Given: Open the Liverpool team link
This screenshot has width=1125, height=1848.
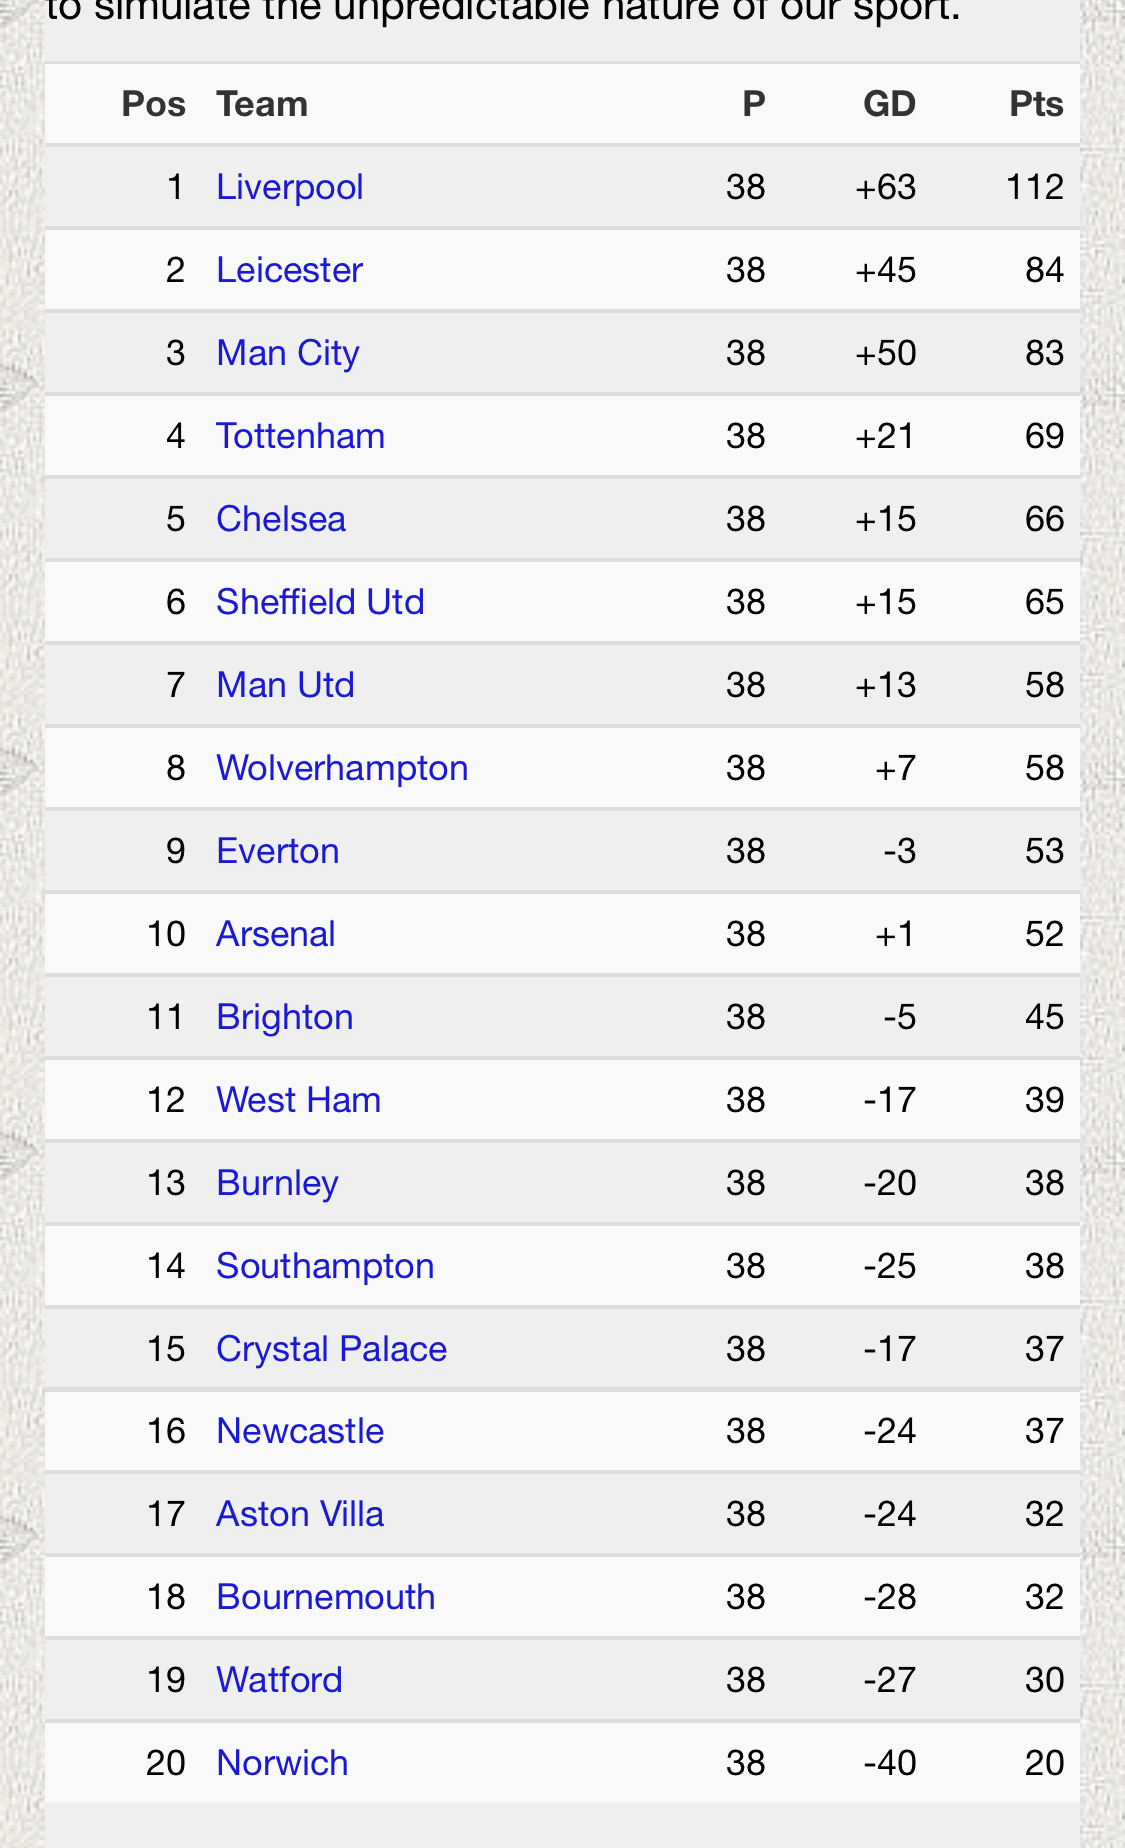Looking at the screenshot, I should coord(289,187).
